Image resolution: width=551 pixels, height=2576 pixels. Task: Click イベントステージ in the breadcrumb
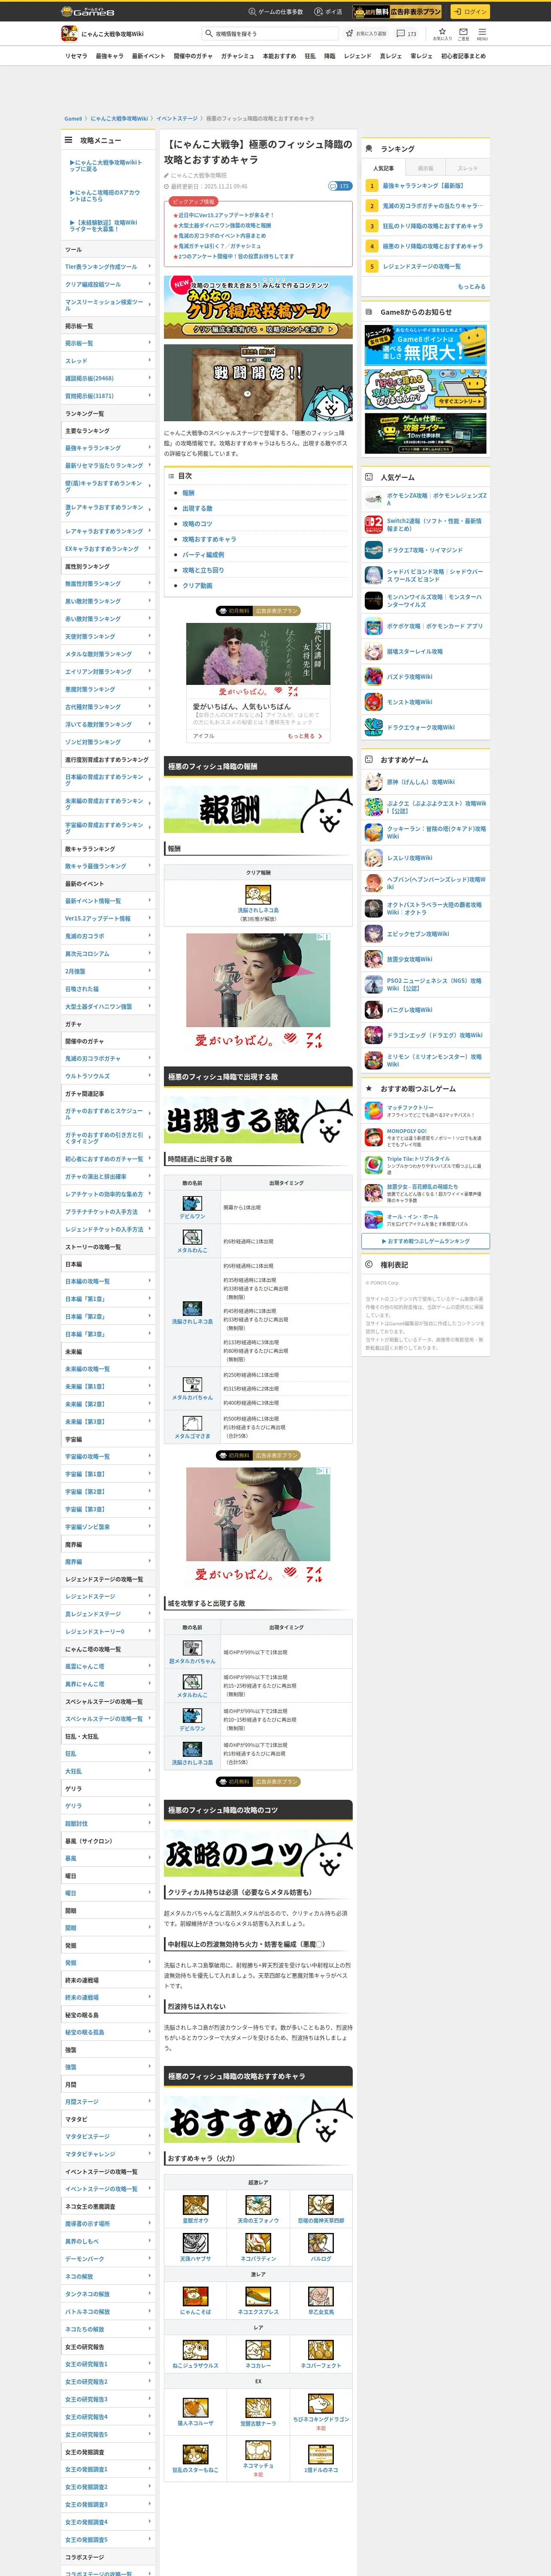point(177,118)
